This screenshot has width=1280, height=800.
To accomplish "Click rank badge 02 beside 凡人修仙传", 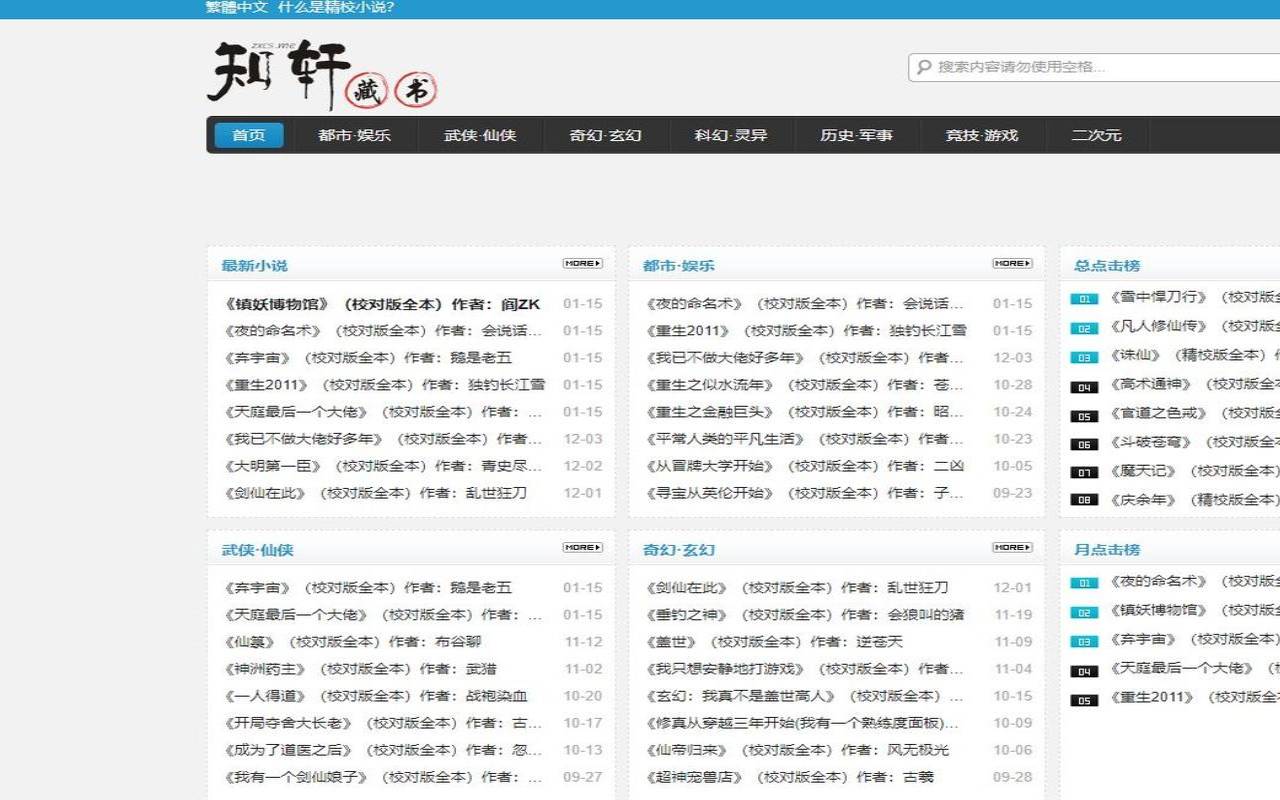I will click(x=1084, y=328).
